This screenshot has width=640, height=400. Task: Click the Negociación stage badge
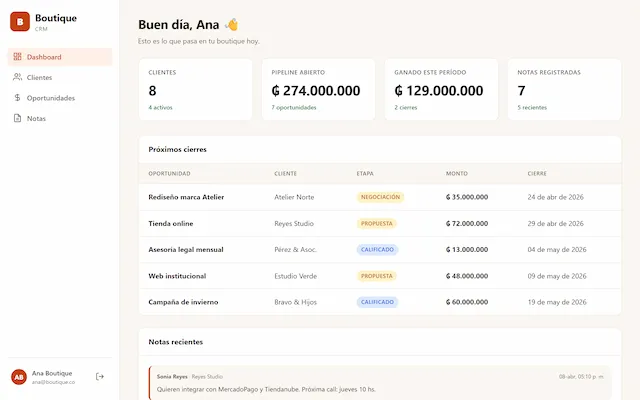click(380, 197)
